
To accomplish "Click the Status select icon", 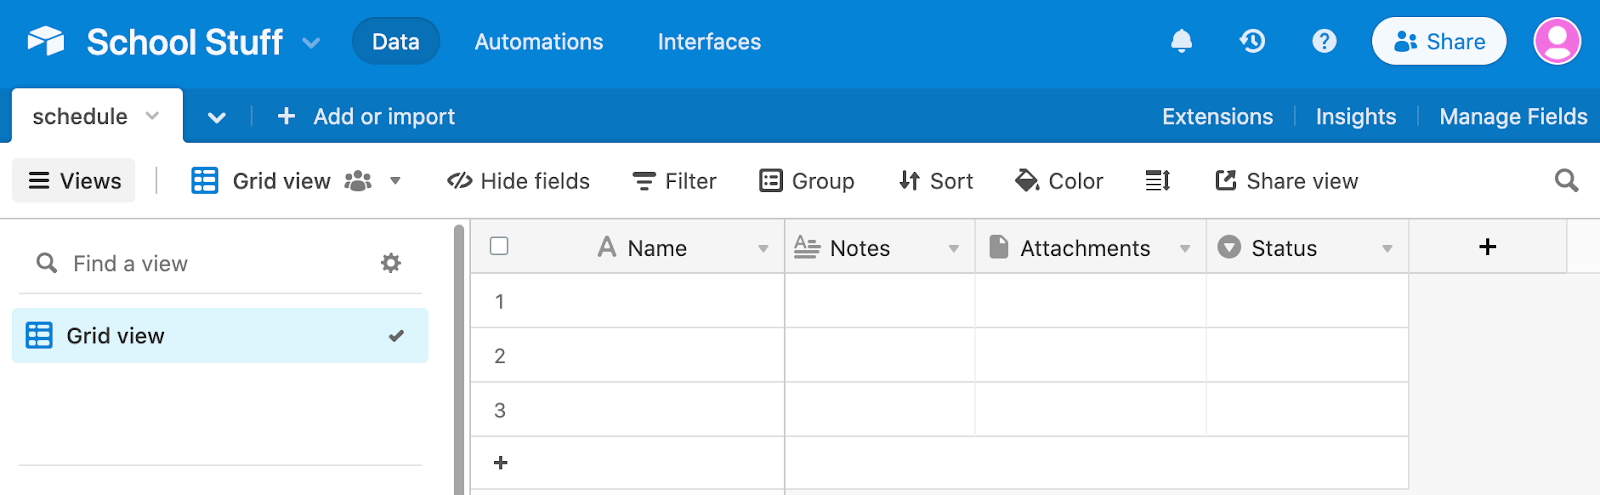I will pos(1229,247).
